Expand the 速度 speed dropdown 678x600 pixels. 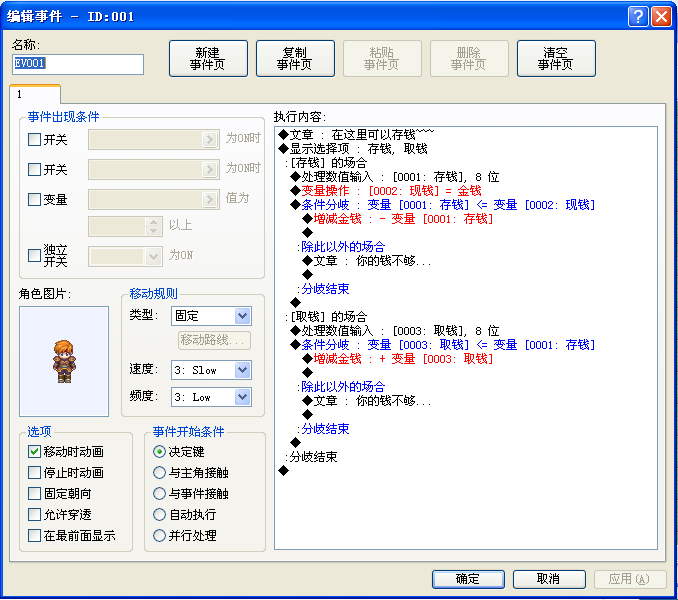(x=211, y=370)
